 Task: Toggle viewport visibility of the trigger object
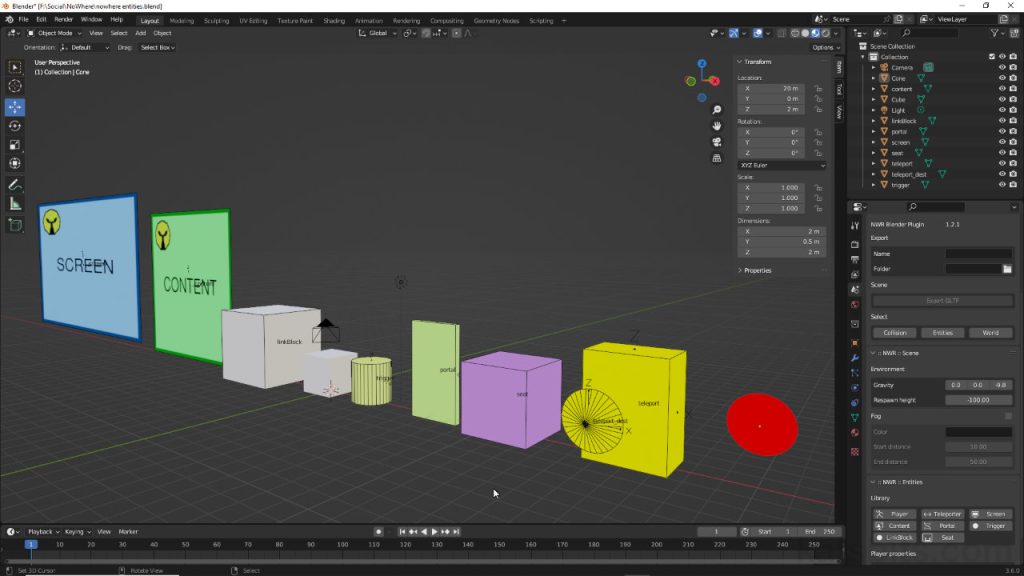click(1002, 185)
